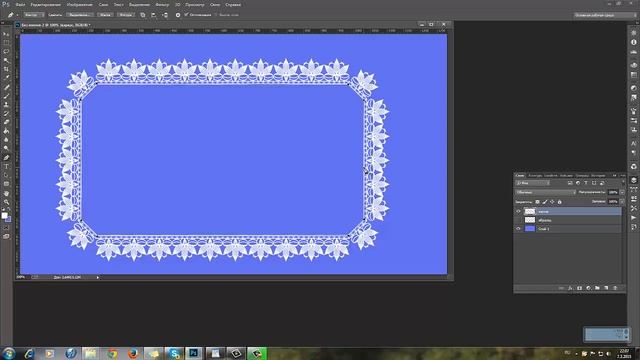This screenshot has height=360, width=640.
Task: Select the Rectangle shape tool
Action: coord(6,184)
